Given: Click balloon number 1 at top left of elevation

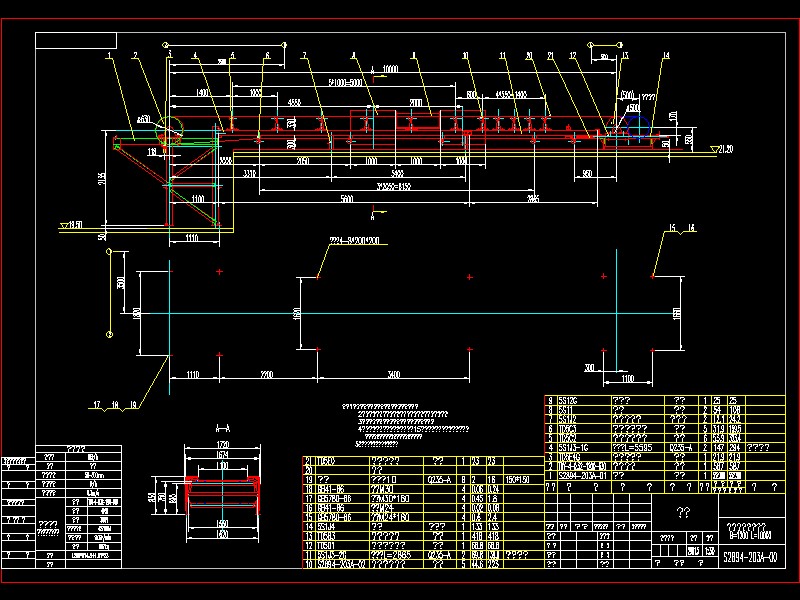Looking at the screenshot, I should (109, 55).
